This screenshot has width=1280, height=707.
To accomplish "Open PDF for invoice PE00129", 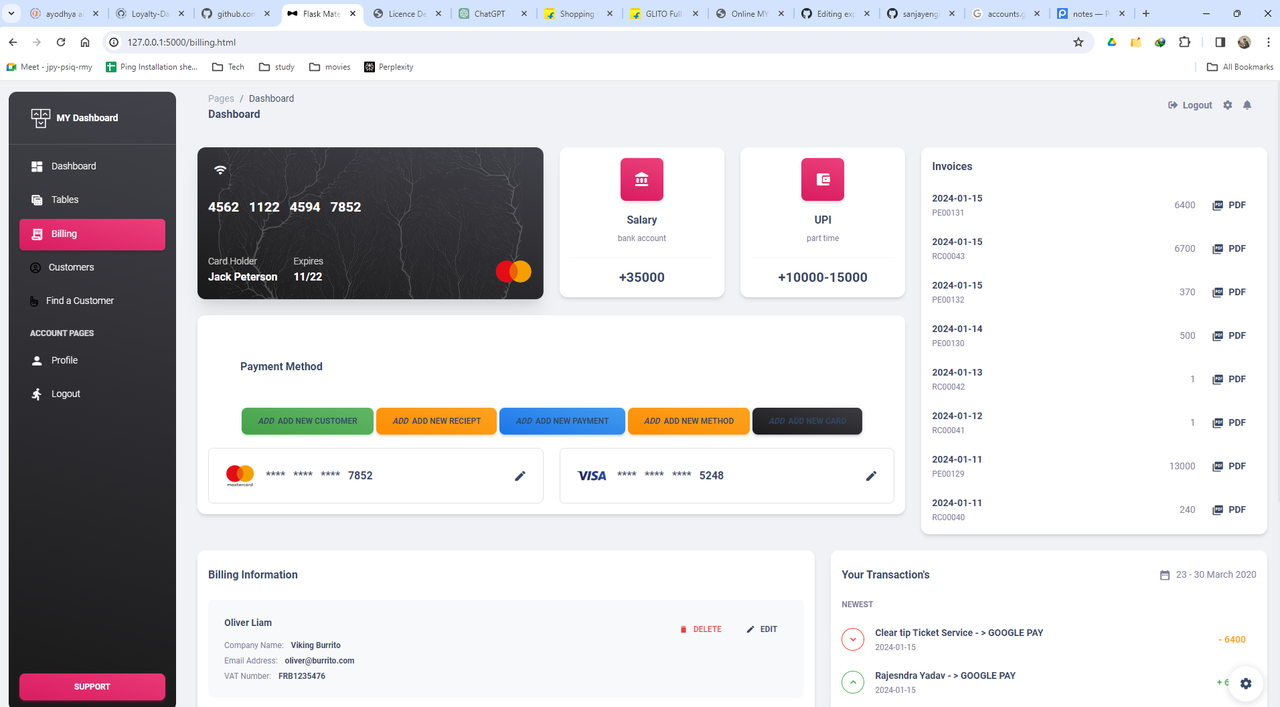I will (x=1229, y=466).
